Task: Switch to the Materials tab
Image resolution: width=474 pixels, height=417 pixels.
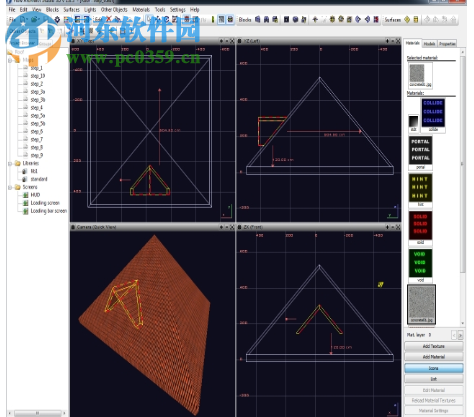Action: (413, 43)
